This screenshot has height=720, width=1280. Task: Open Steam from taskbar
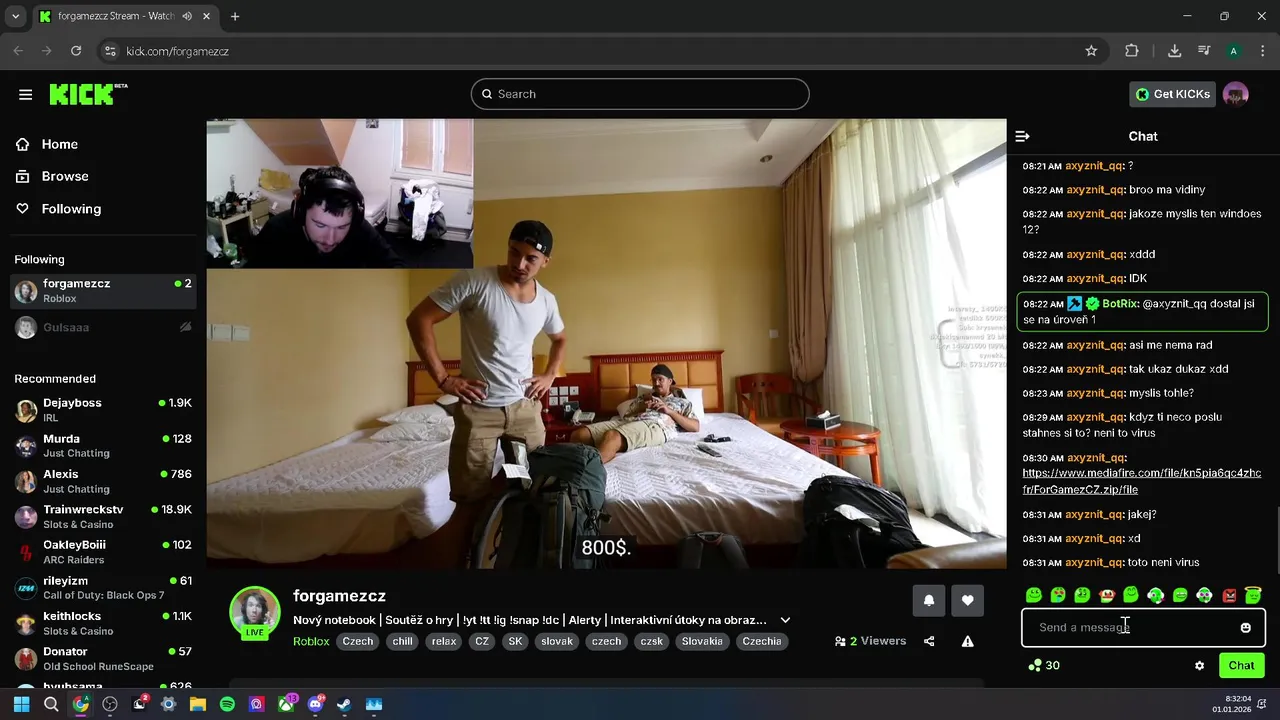[x=344, y=704]
